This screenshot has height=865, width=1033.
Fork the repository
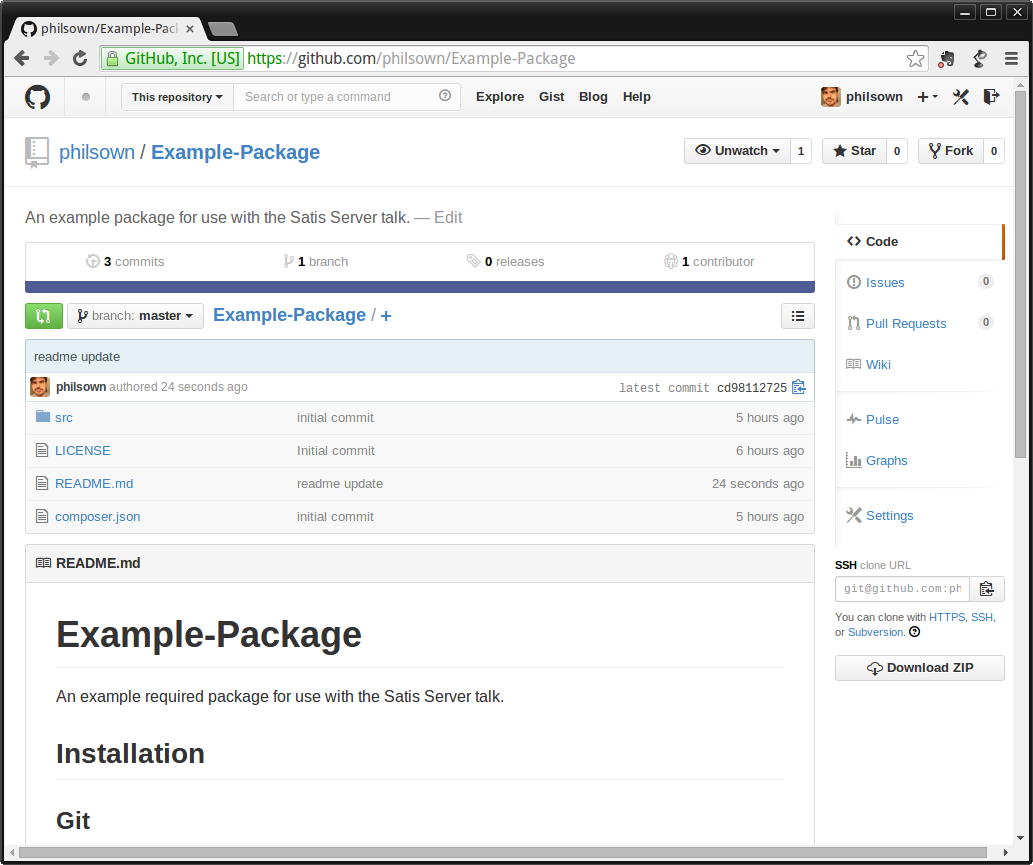tap(951, 151)
